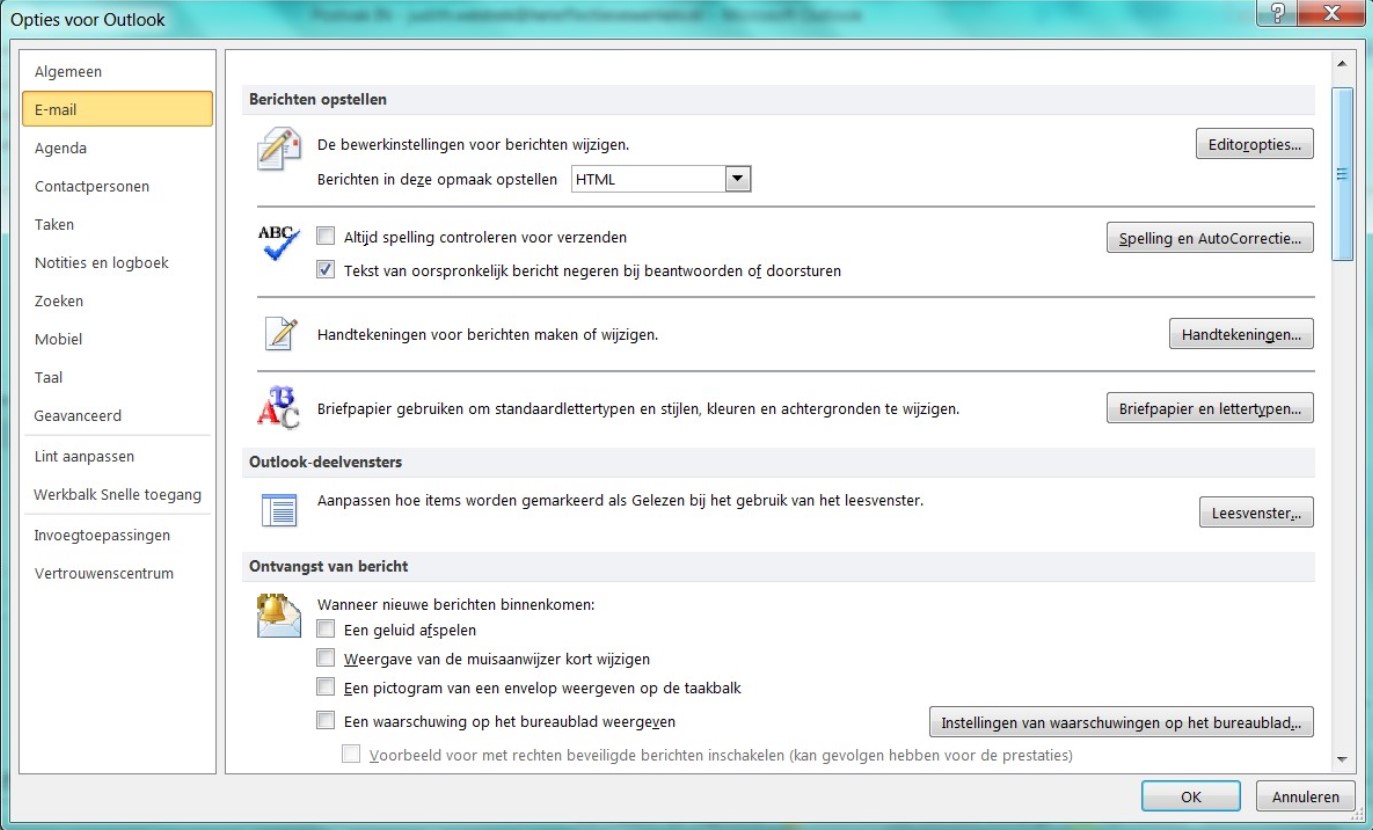
Task: Enable 'Altijd spelling controleren voor verzenden'
Action: pos(325,237)
